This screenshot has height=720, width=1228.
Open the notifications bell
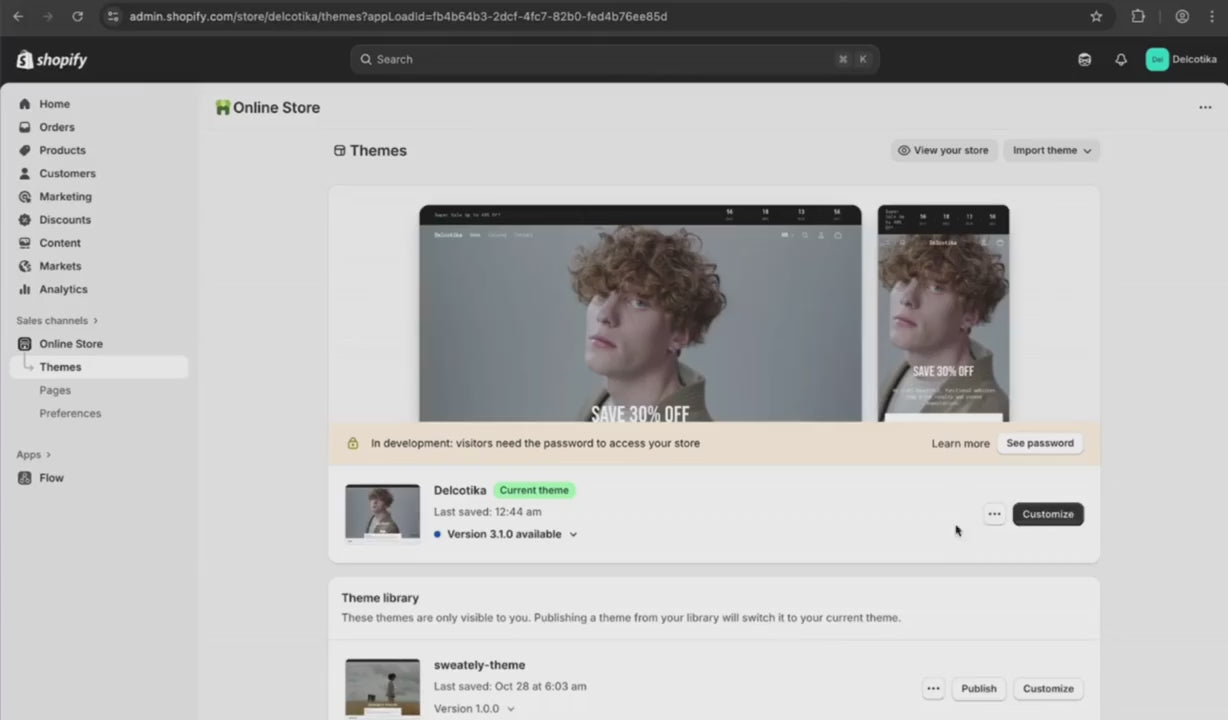click(x=1120, y=60)
